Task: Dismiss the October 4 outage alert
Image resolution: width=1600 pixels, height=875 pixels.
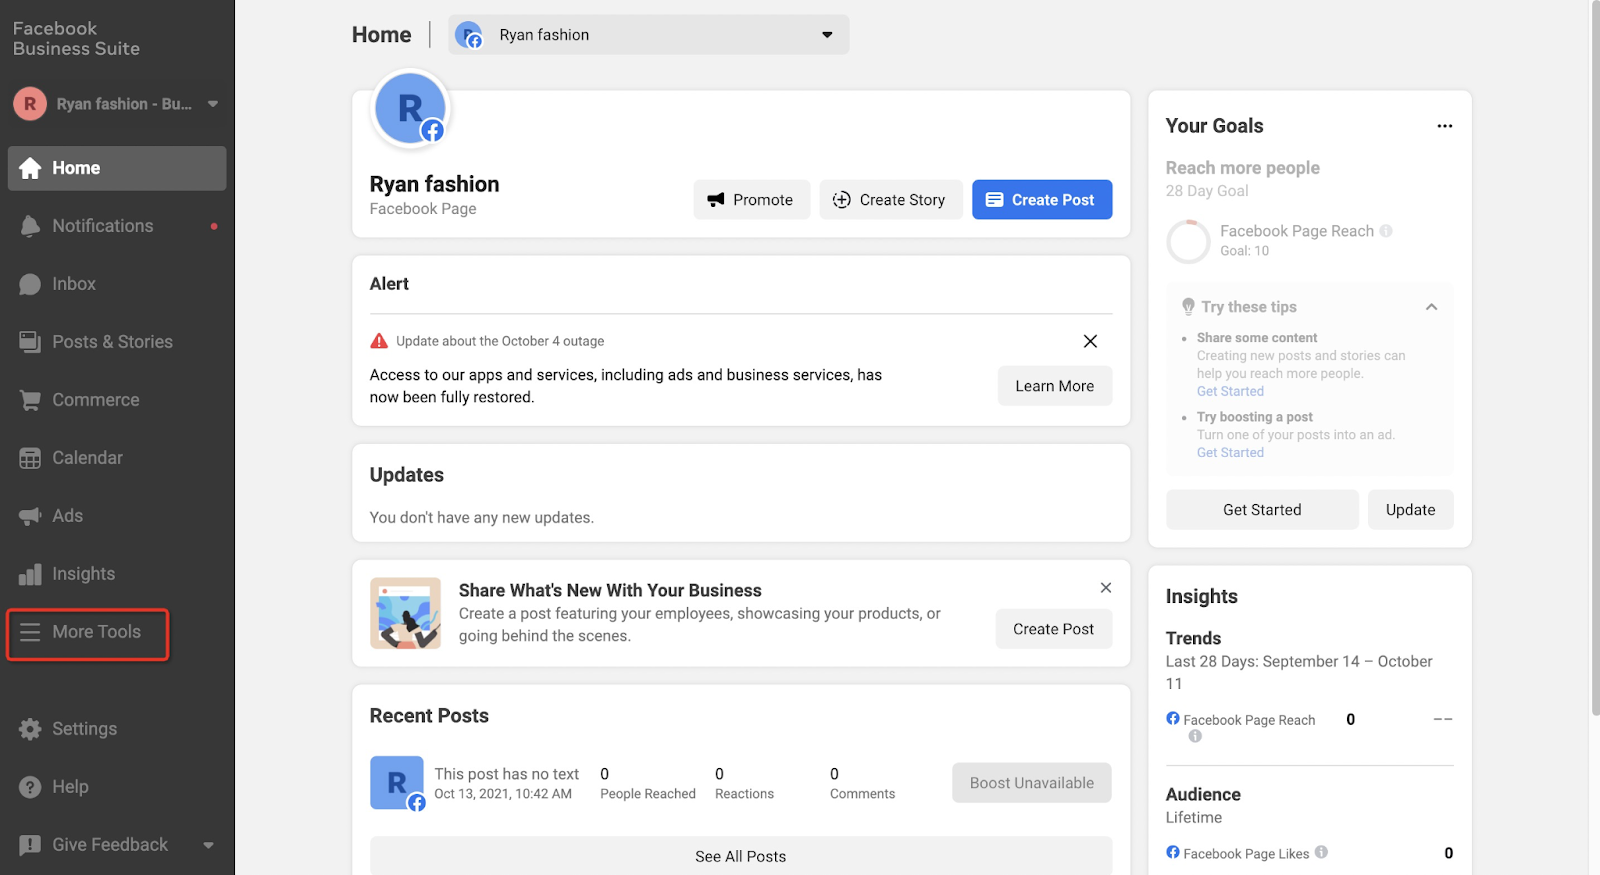Action: [1090, 341]
